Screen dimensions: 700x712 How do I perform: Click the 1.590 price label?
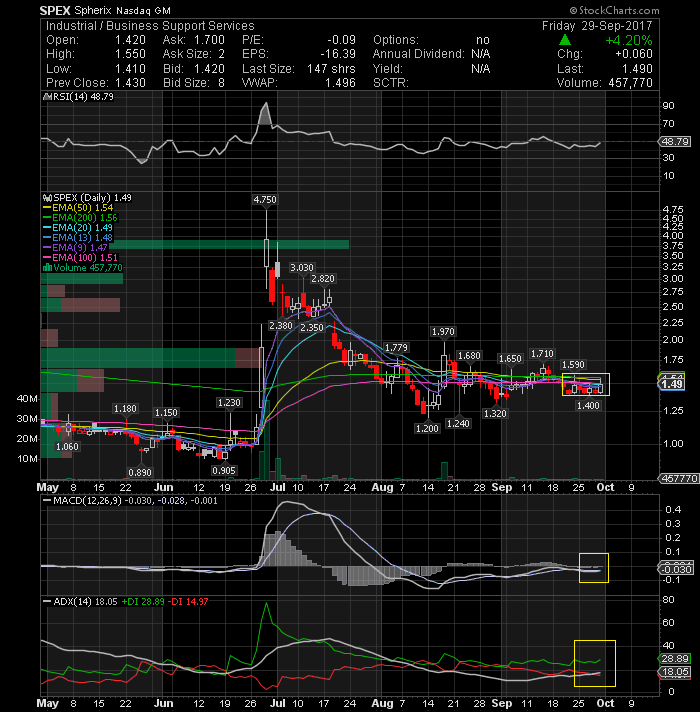[573, 365]
